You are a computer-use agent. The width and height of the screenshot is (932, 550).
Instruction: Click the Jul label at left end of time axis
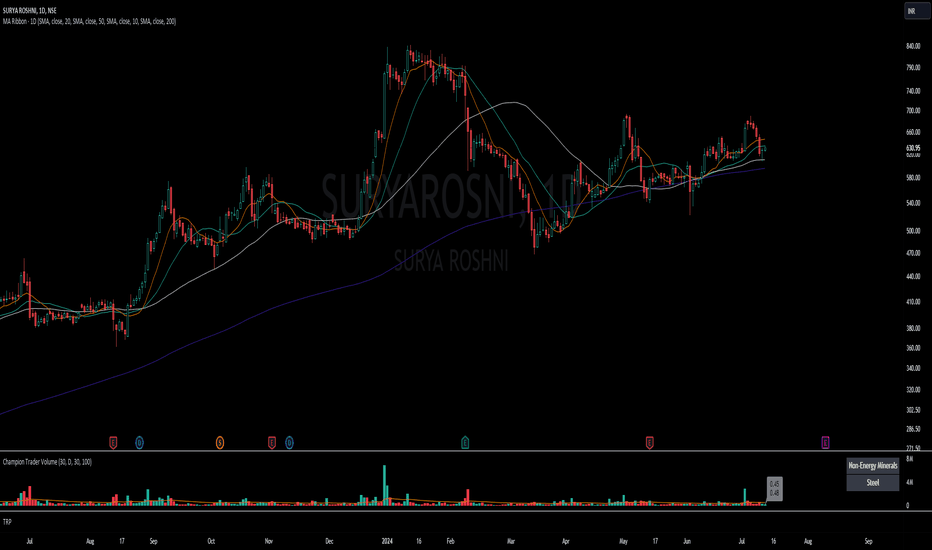pos(29,542)
